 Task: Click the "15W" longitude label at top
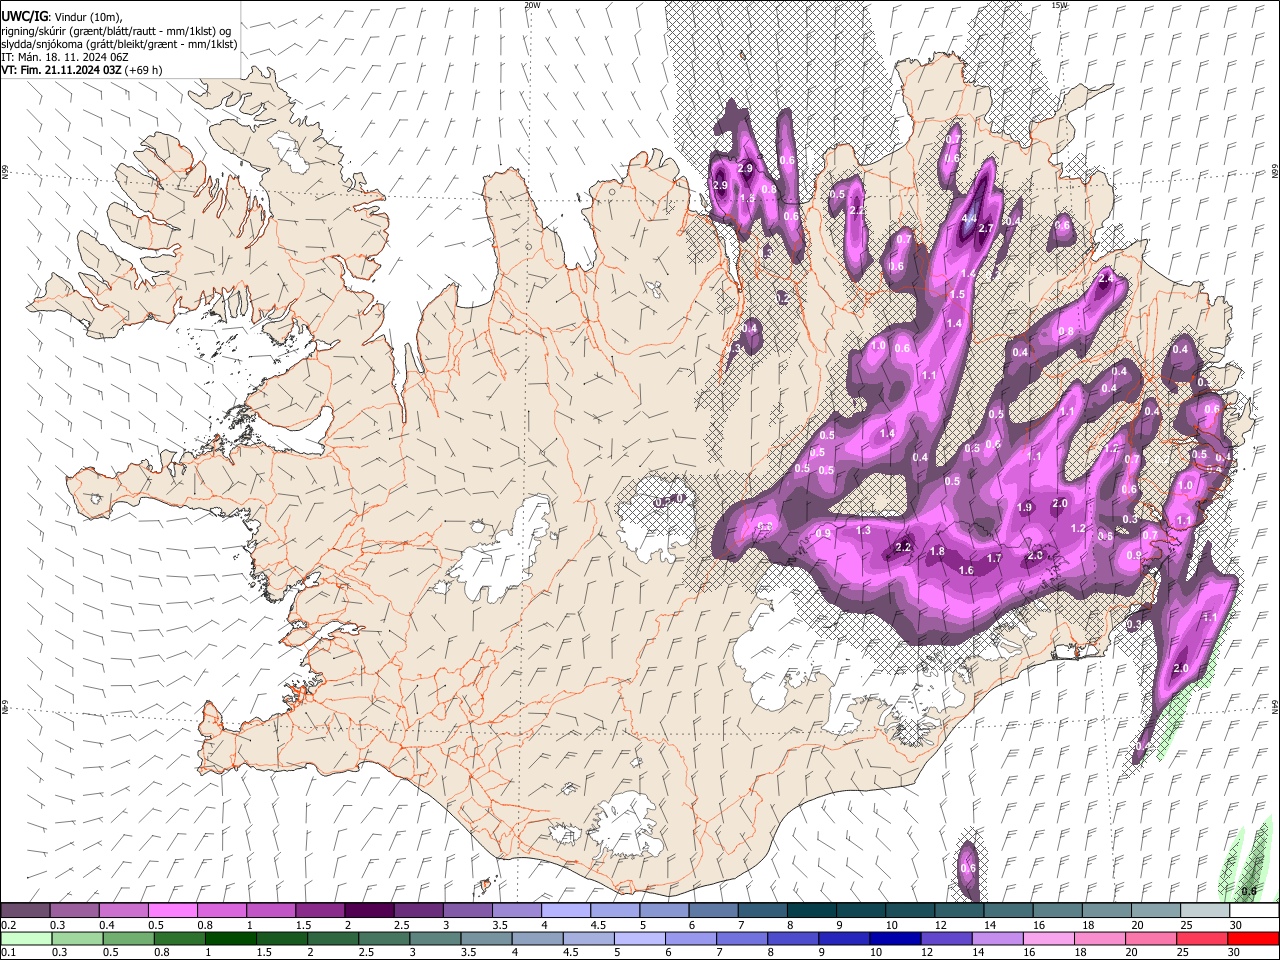click(x=1059, y=5)
